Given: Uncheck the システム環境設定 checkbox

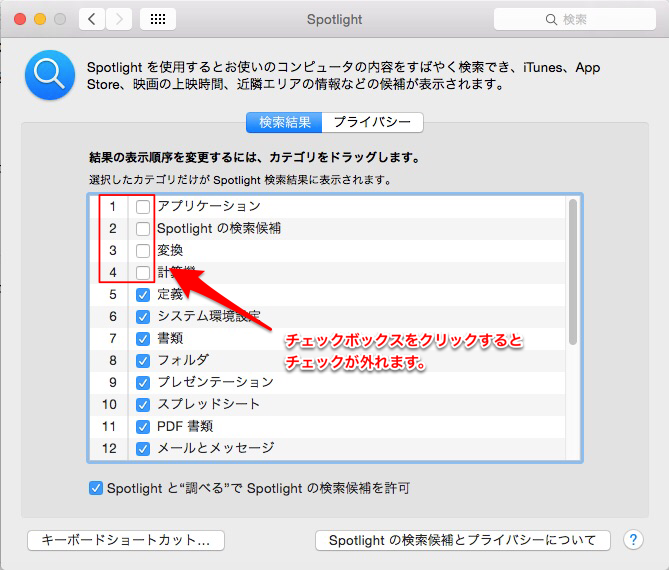Looking at the screenshot, I should click(x=143, y=317).
